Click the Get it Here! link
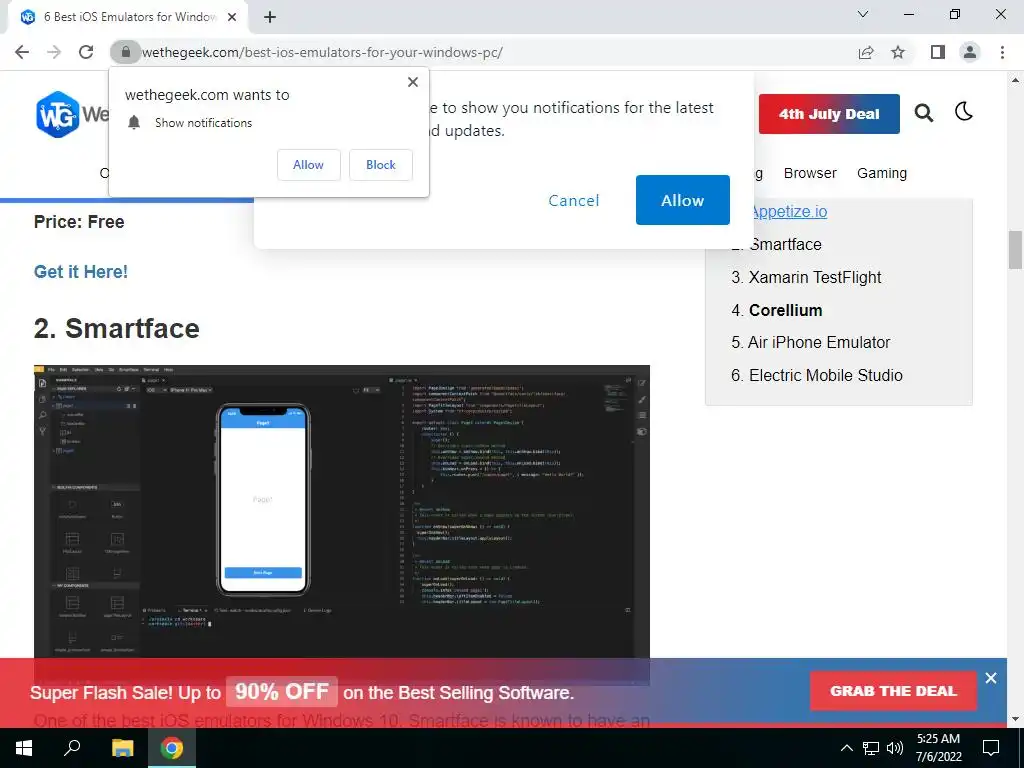 pos(81,272)
